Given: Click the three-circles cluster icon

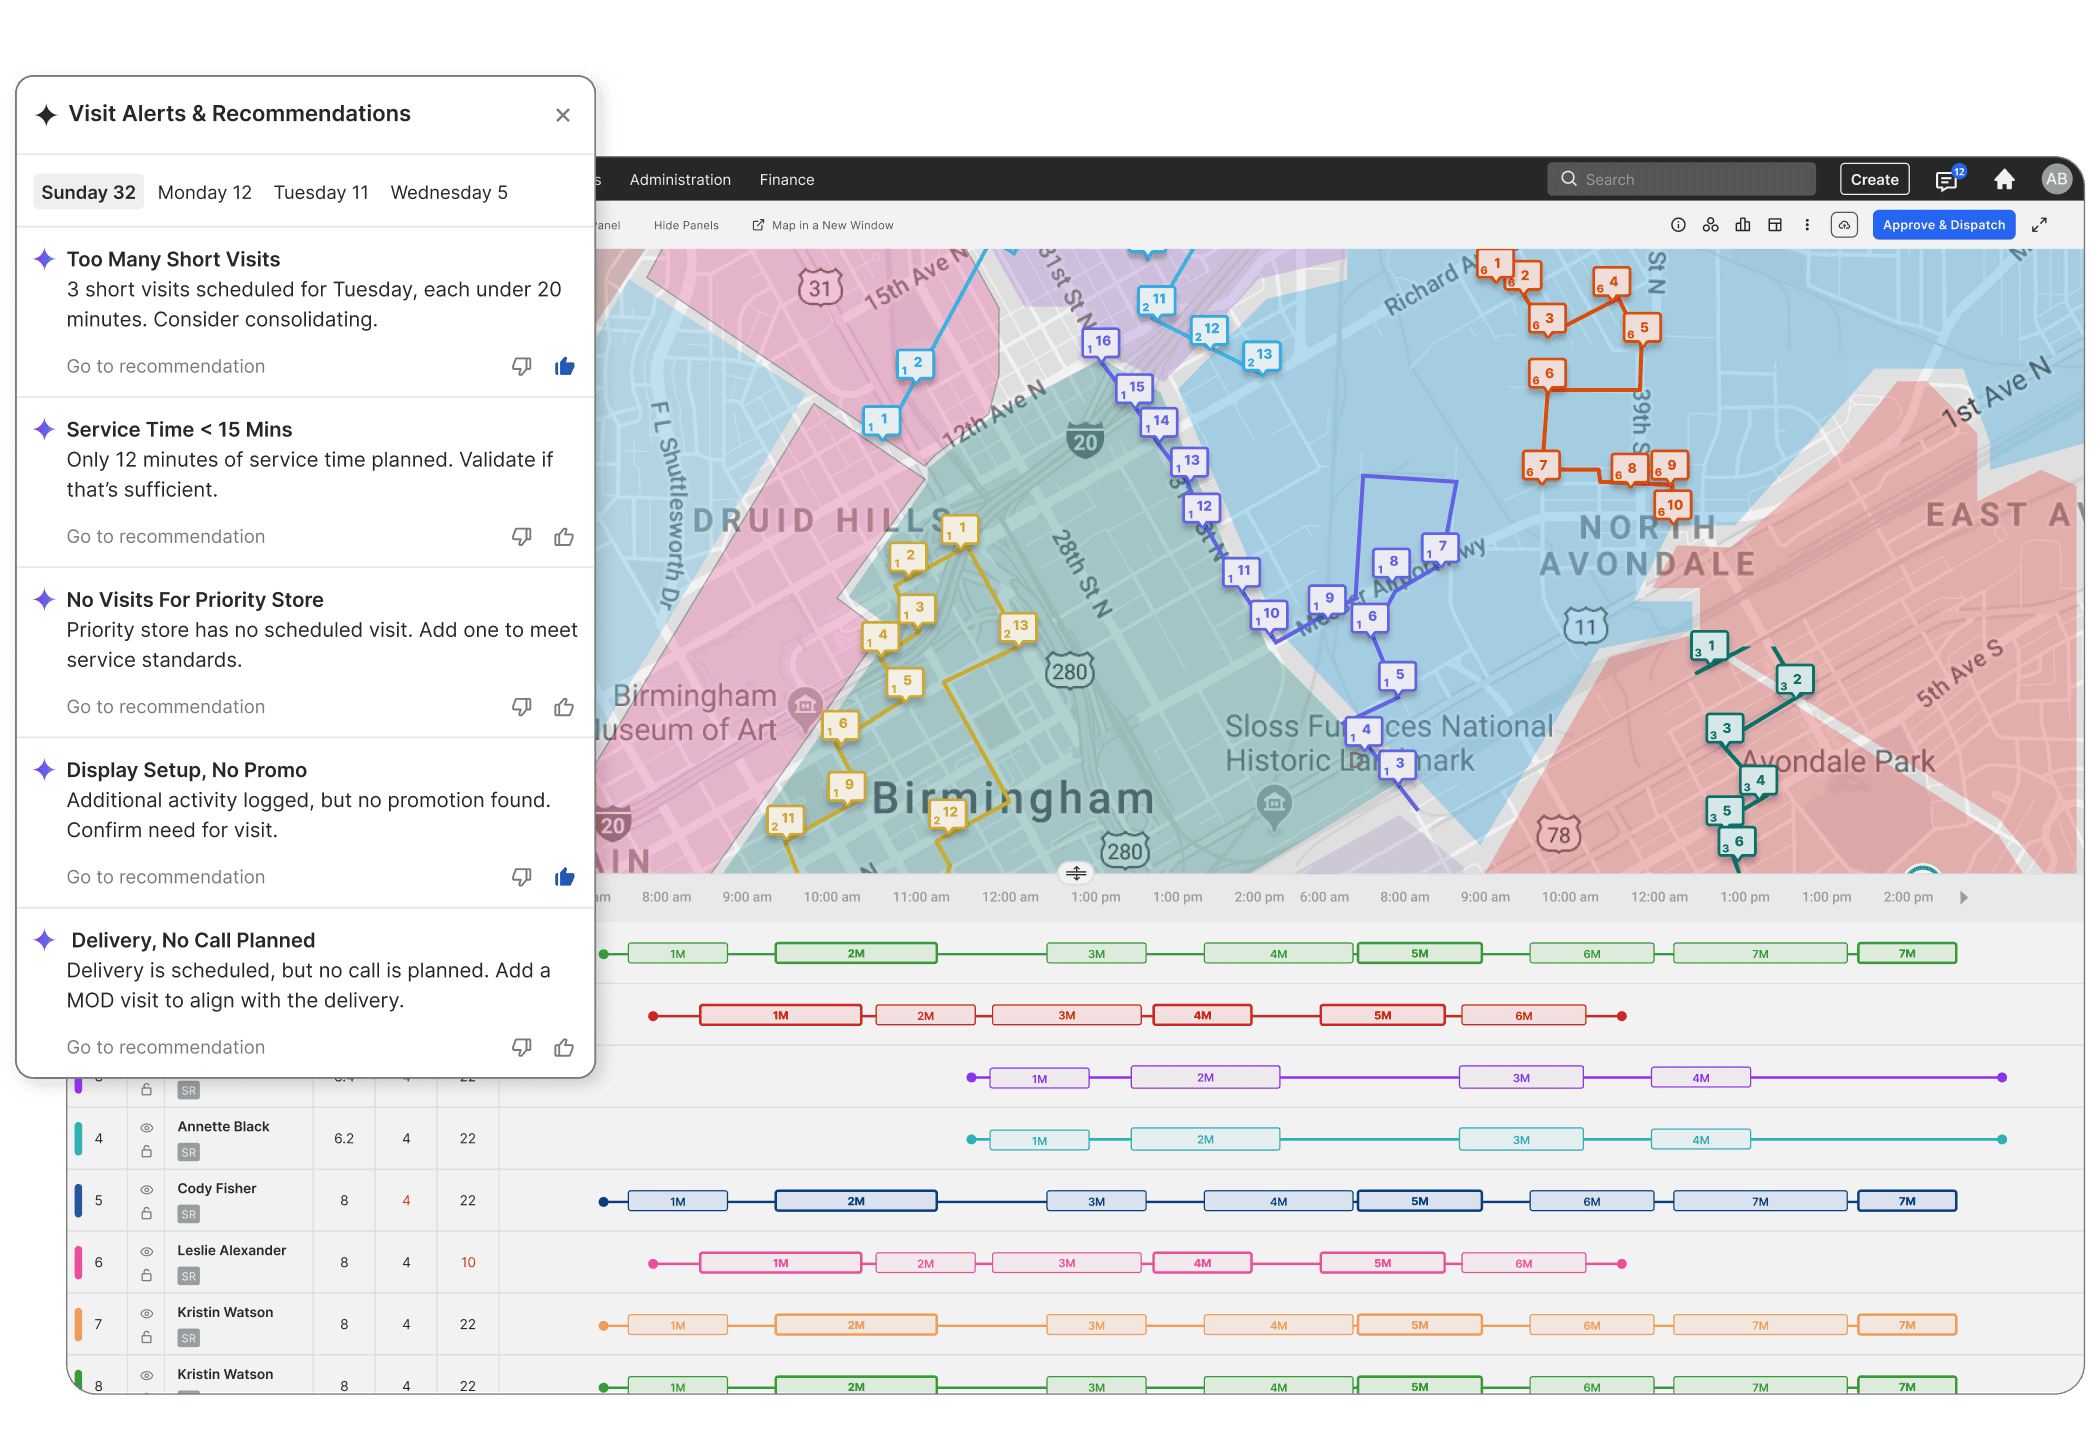Looking at the screenshot, I should [x=1711, y=225].
